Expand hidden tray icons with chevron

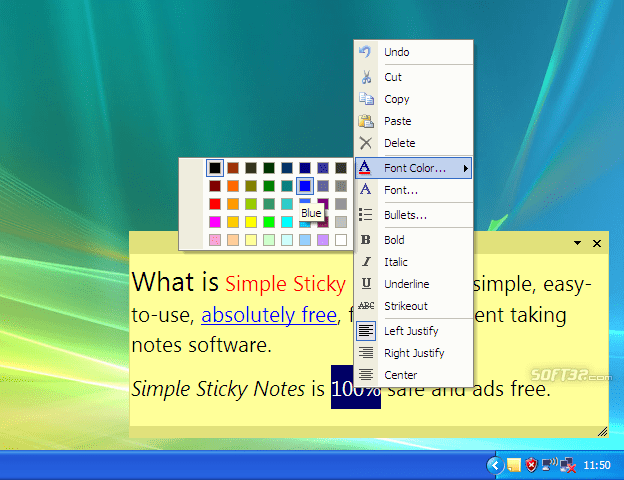pos(495,465)
